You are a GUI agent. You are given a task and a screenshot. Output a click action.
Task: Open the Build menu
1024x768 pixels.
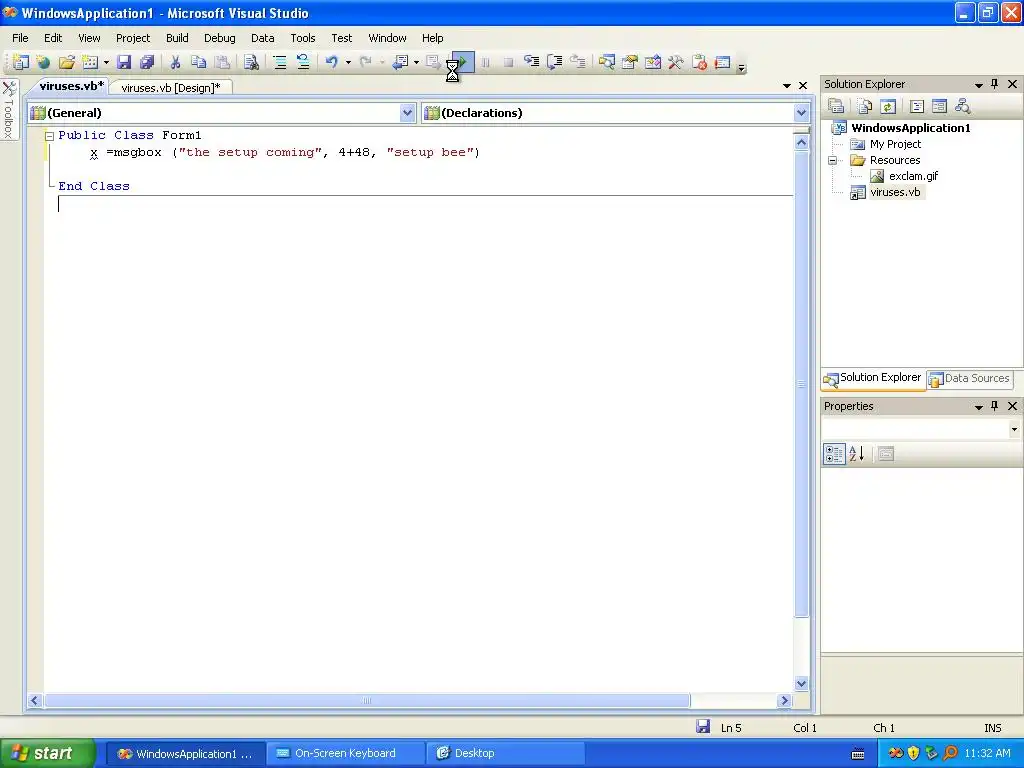point(177,38)
